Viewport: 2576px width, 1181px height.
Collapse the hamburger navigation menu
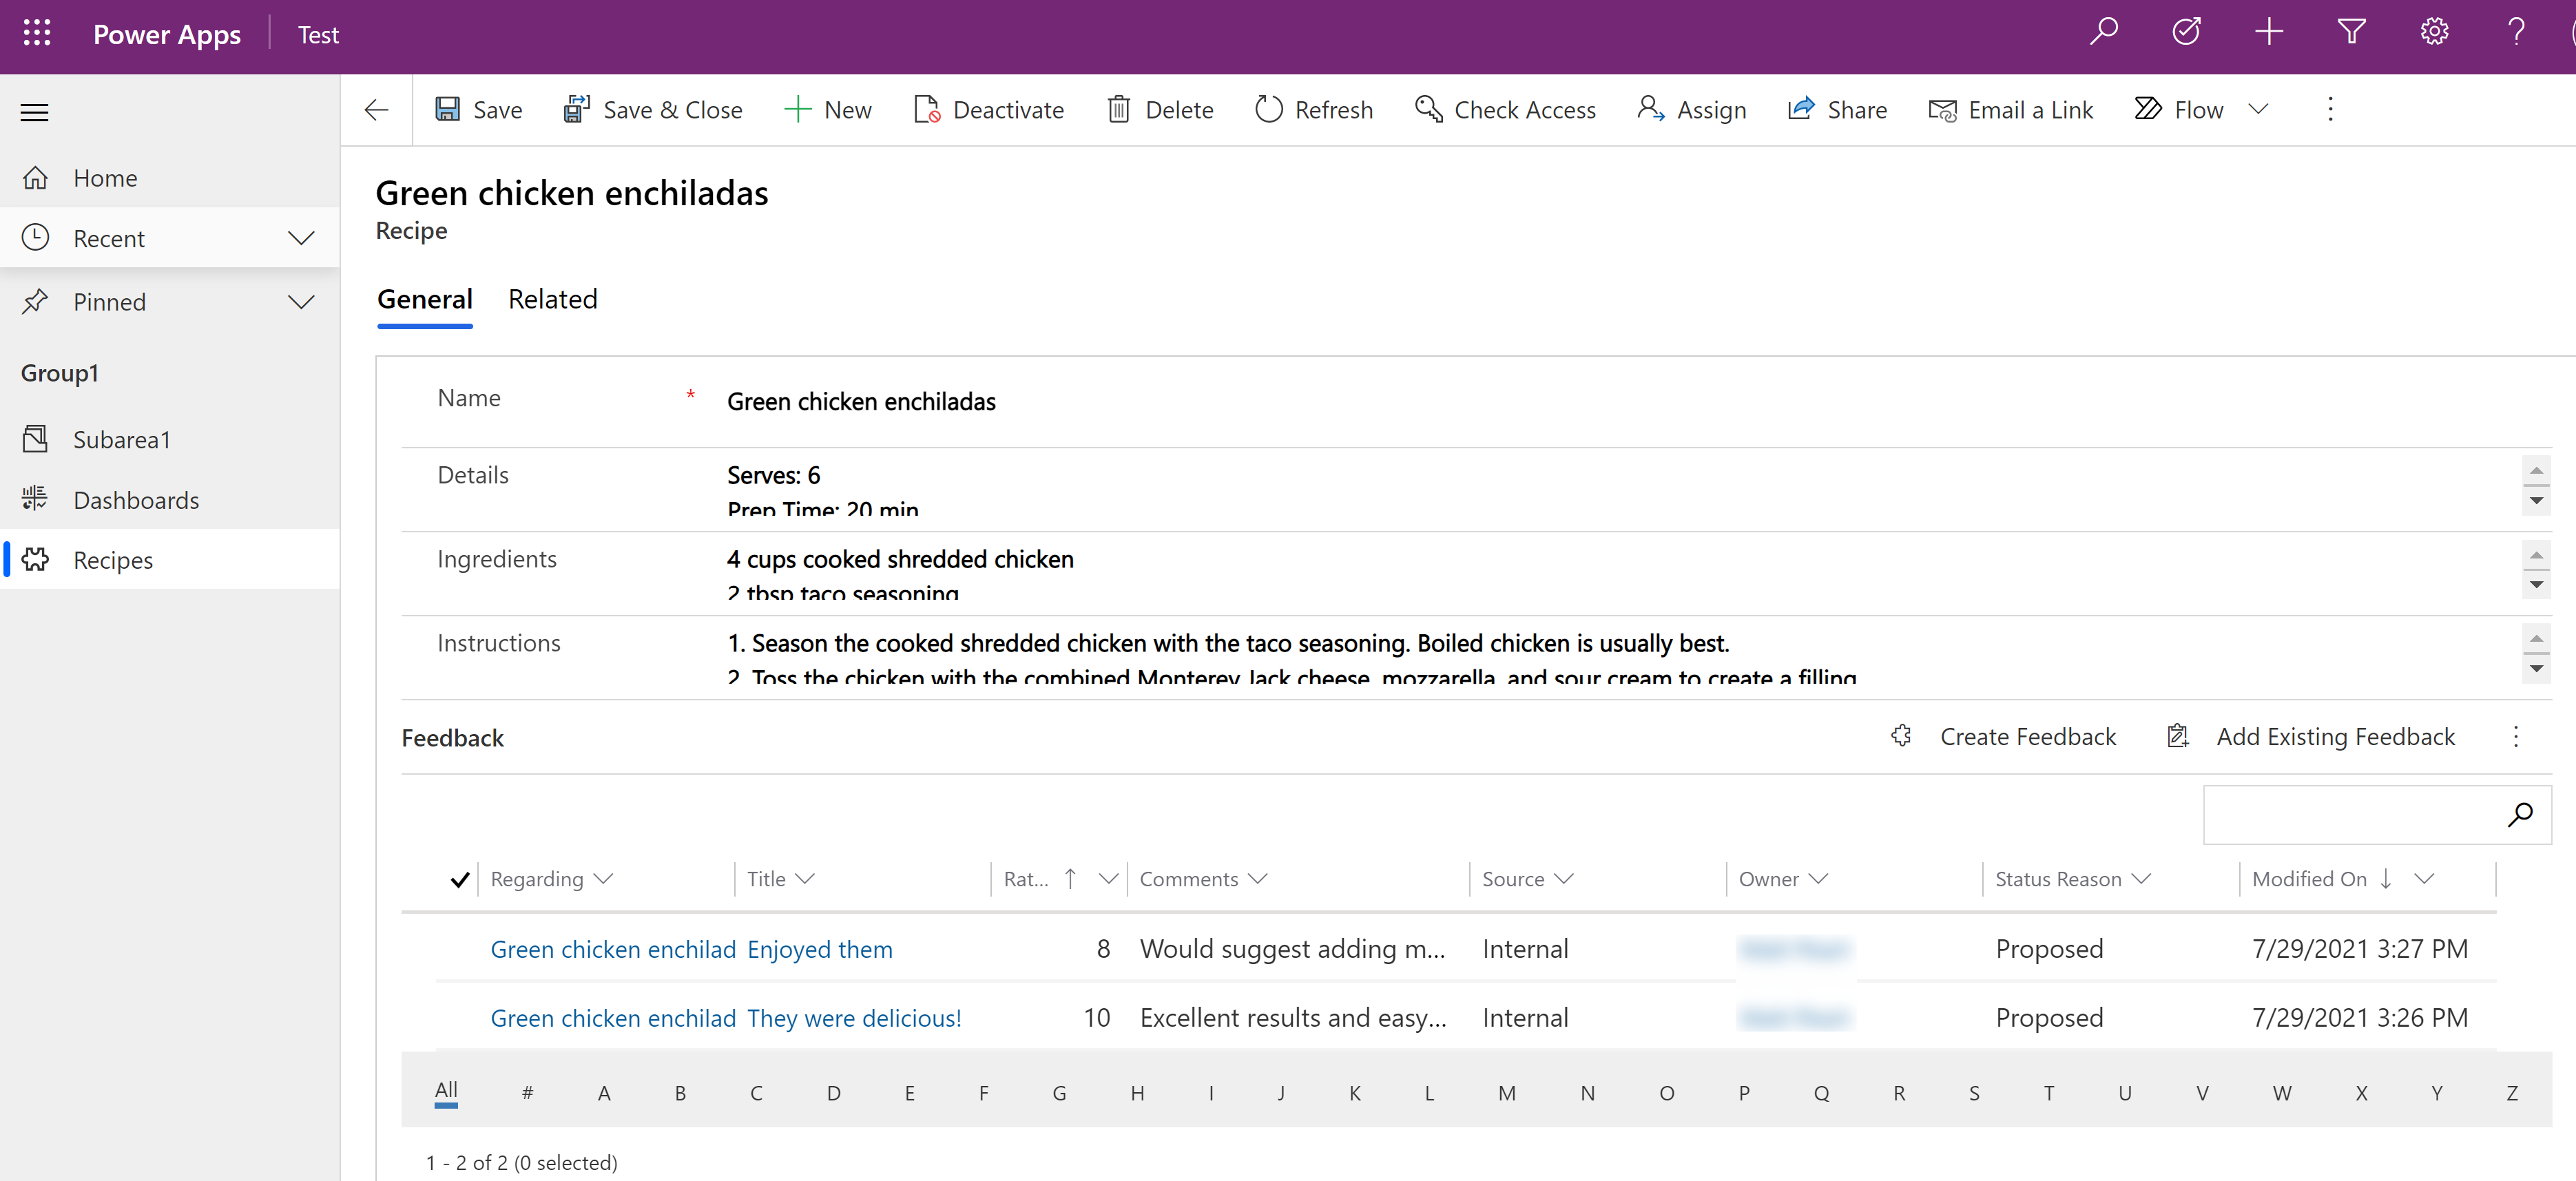coord(35,112)
